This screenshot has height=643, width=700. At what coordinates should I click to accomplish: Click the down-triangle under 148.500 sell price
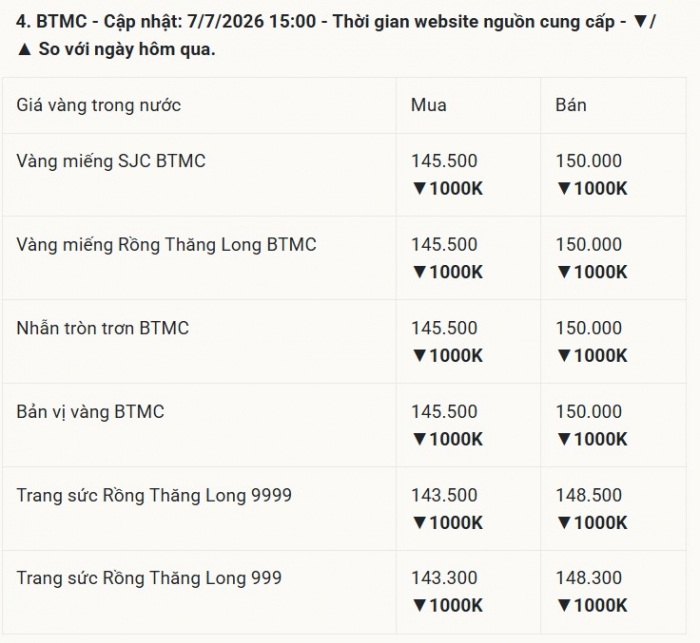pos(564,523)
